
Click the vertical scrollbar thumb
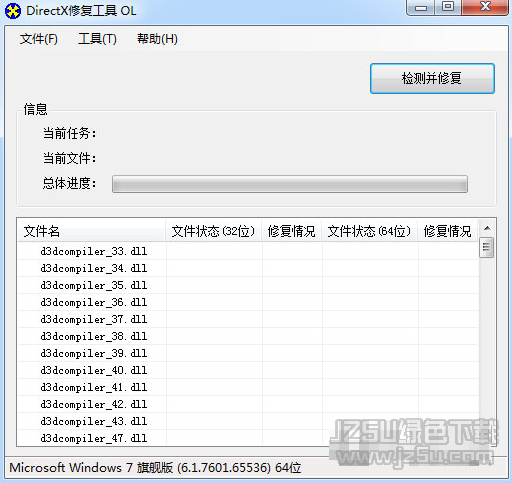487,247
